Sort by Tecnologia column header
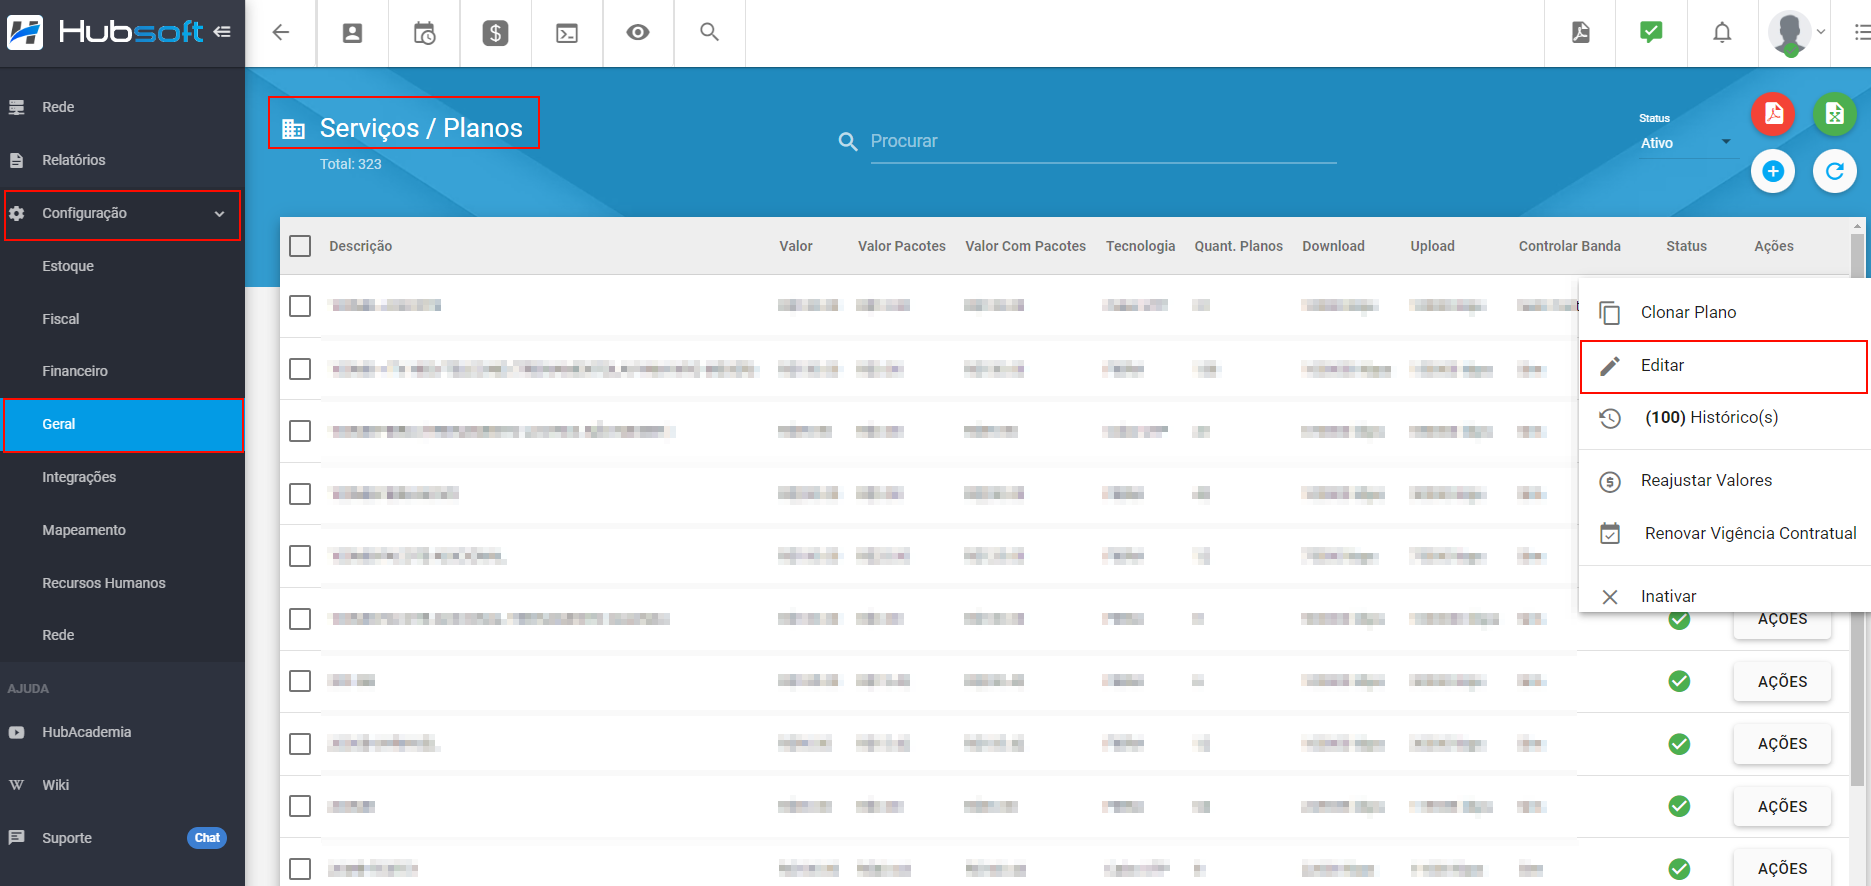 point(1140,246)
